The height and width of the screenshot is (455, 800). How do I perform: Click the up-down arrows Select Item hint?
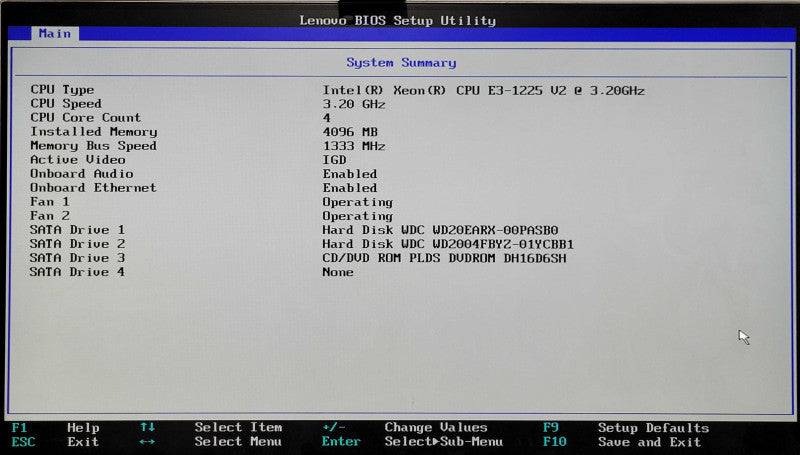[x=211, y=427]
